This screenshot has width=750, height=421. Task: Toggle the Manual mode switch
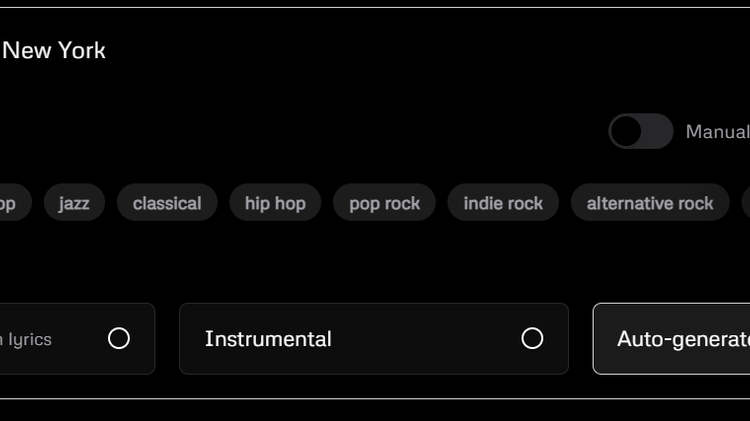tap(641, 131)
